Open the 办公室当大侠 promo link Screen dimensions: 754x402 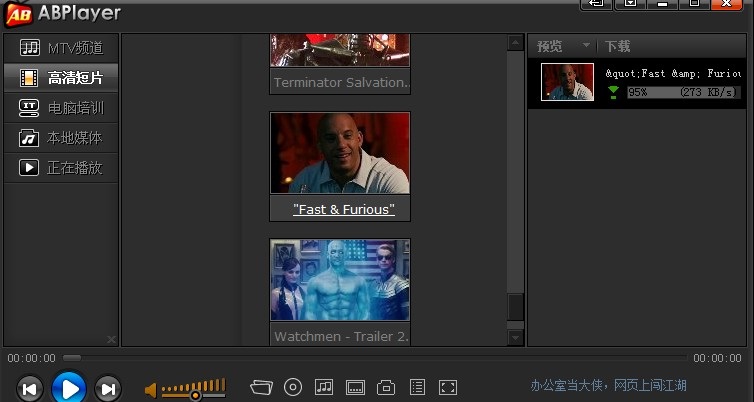[x=608, y=386]
